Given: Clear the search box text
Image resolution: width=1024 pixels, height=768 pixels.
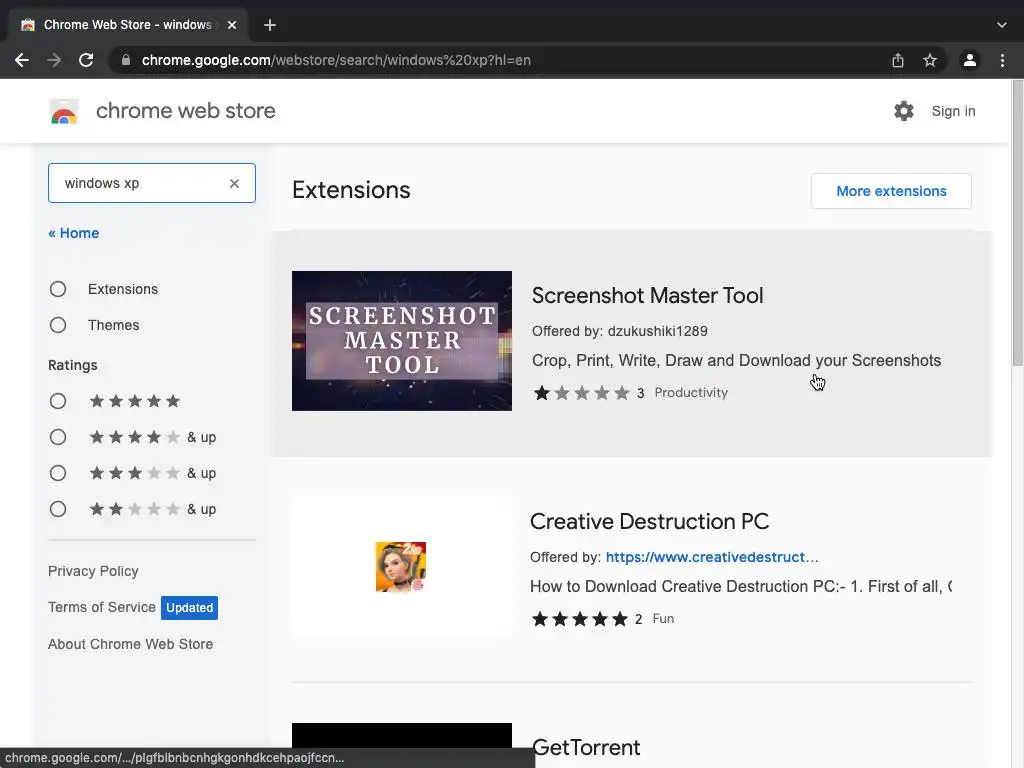Looking at the screenshot, I should (234, 184).
